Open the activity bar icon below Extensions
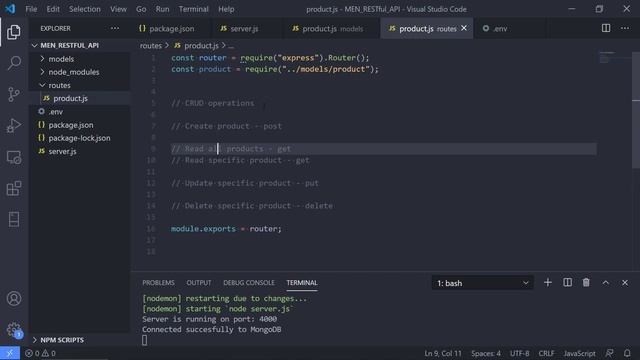Screen dimensions: 640x360 pyautogui.click(x=14, y=220)
